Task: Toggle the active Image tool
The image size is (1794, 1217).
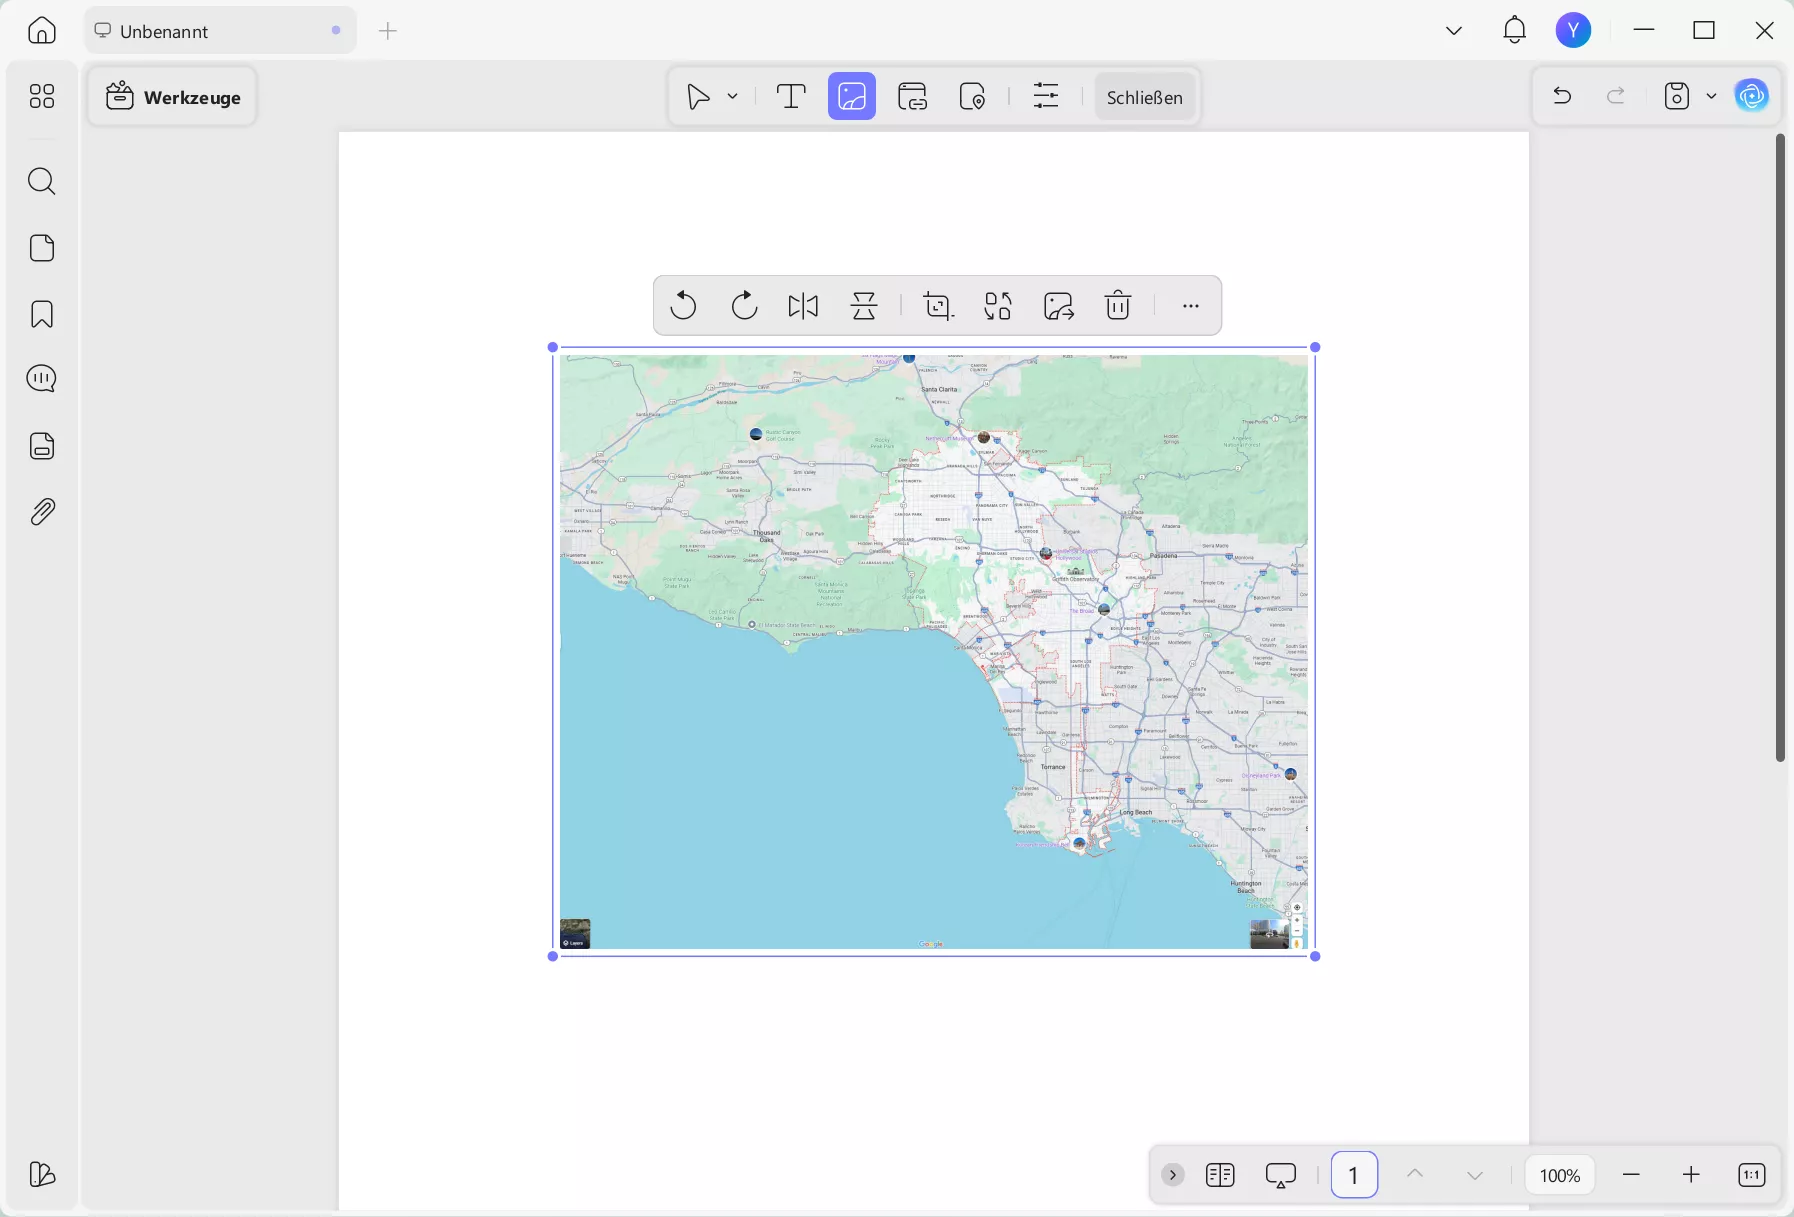Action: [852, 97]
